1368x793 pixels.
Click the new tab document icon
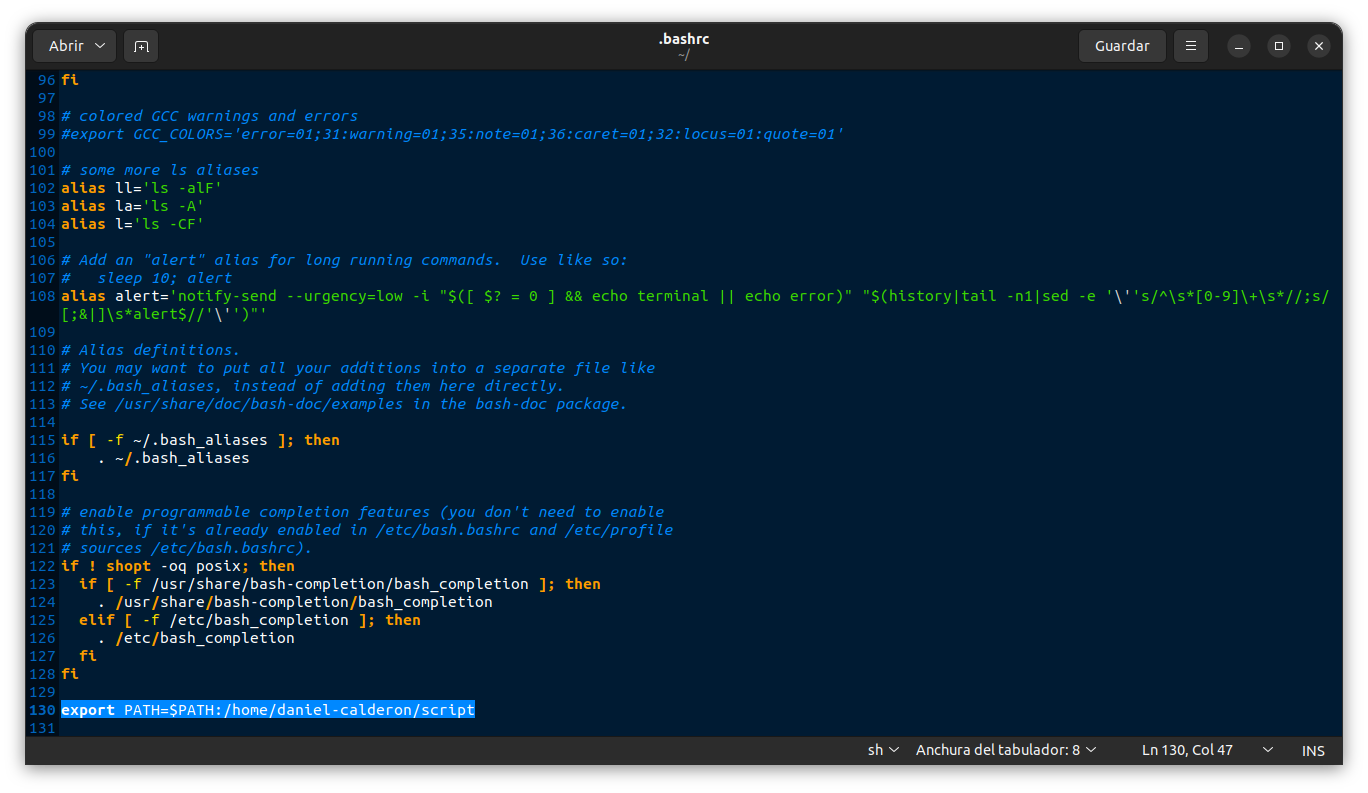141,46
